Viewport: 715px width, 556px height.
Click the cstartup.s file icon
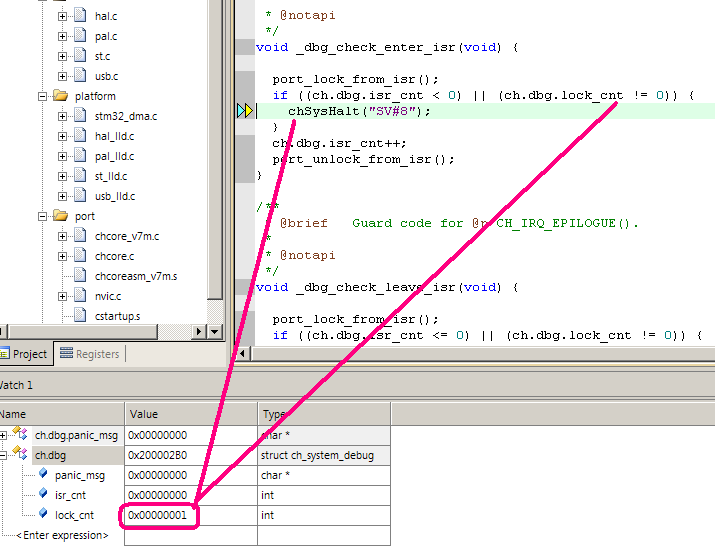(80, 315)
